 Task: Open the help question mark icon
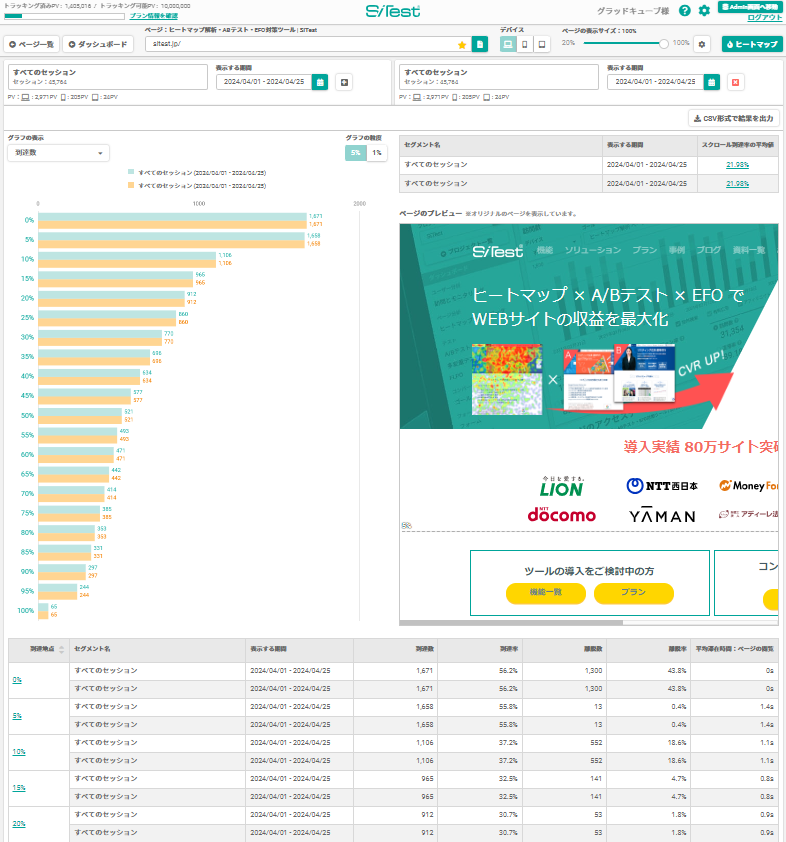pyautogui.click(x=685, y=11)
